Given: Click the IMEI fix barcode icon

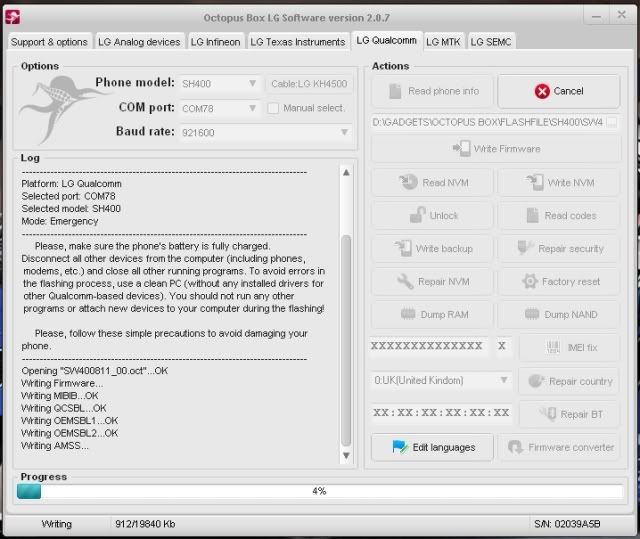Looking at the screenshot, I should (553, 347).
